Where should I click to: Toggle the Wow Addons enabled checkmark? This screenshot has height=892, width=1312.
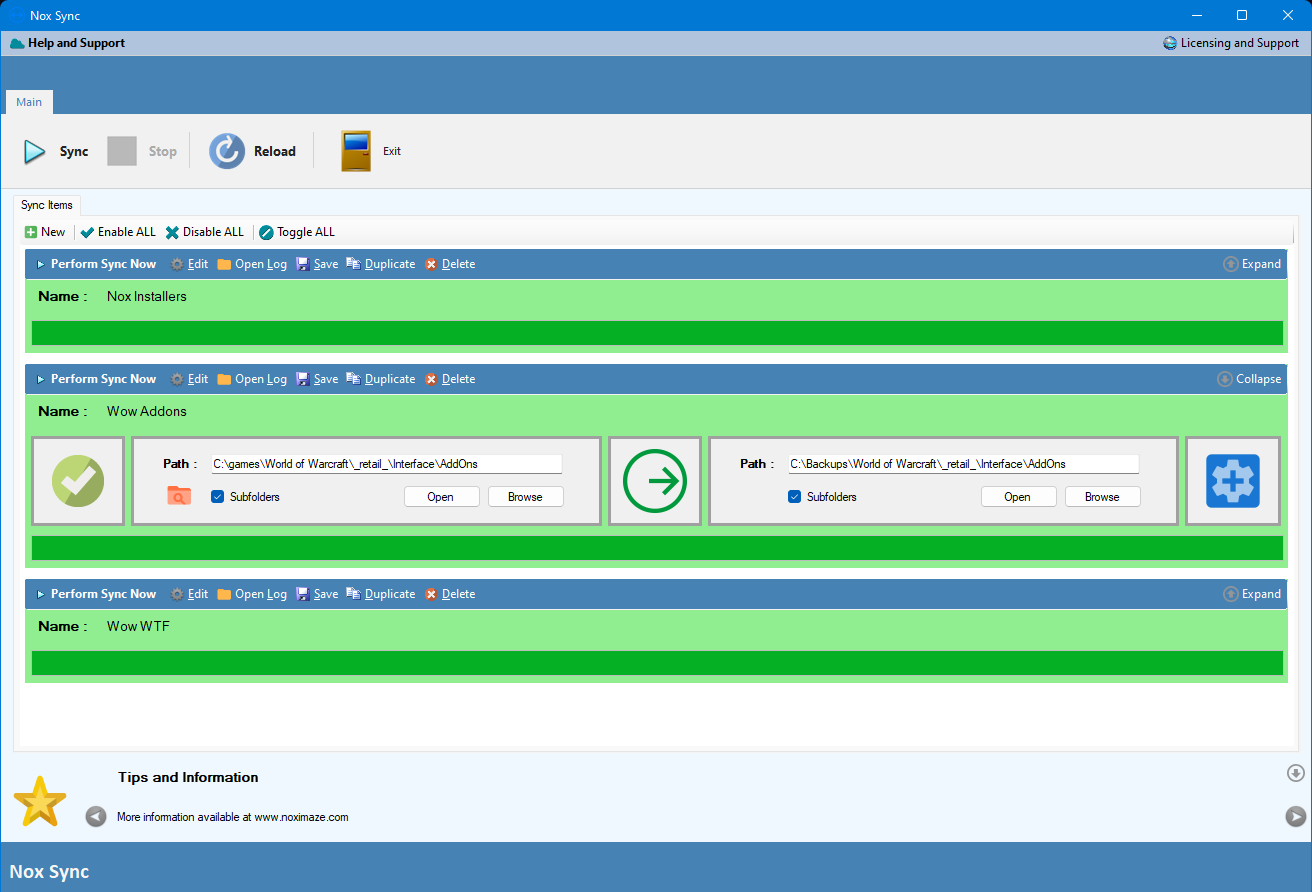tap(78, 481)
